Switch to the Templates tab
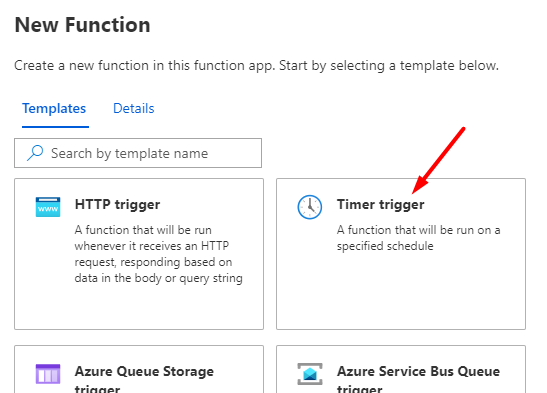The width and height of the screenshot is (547, 393). tap(54, 108)
